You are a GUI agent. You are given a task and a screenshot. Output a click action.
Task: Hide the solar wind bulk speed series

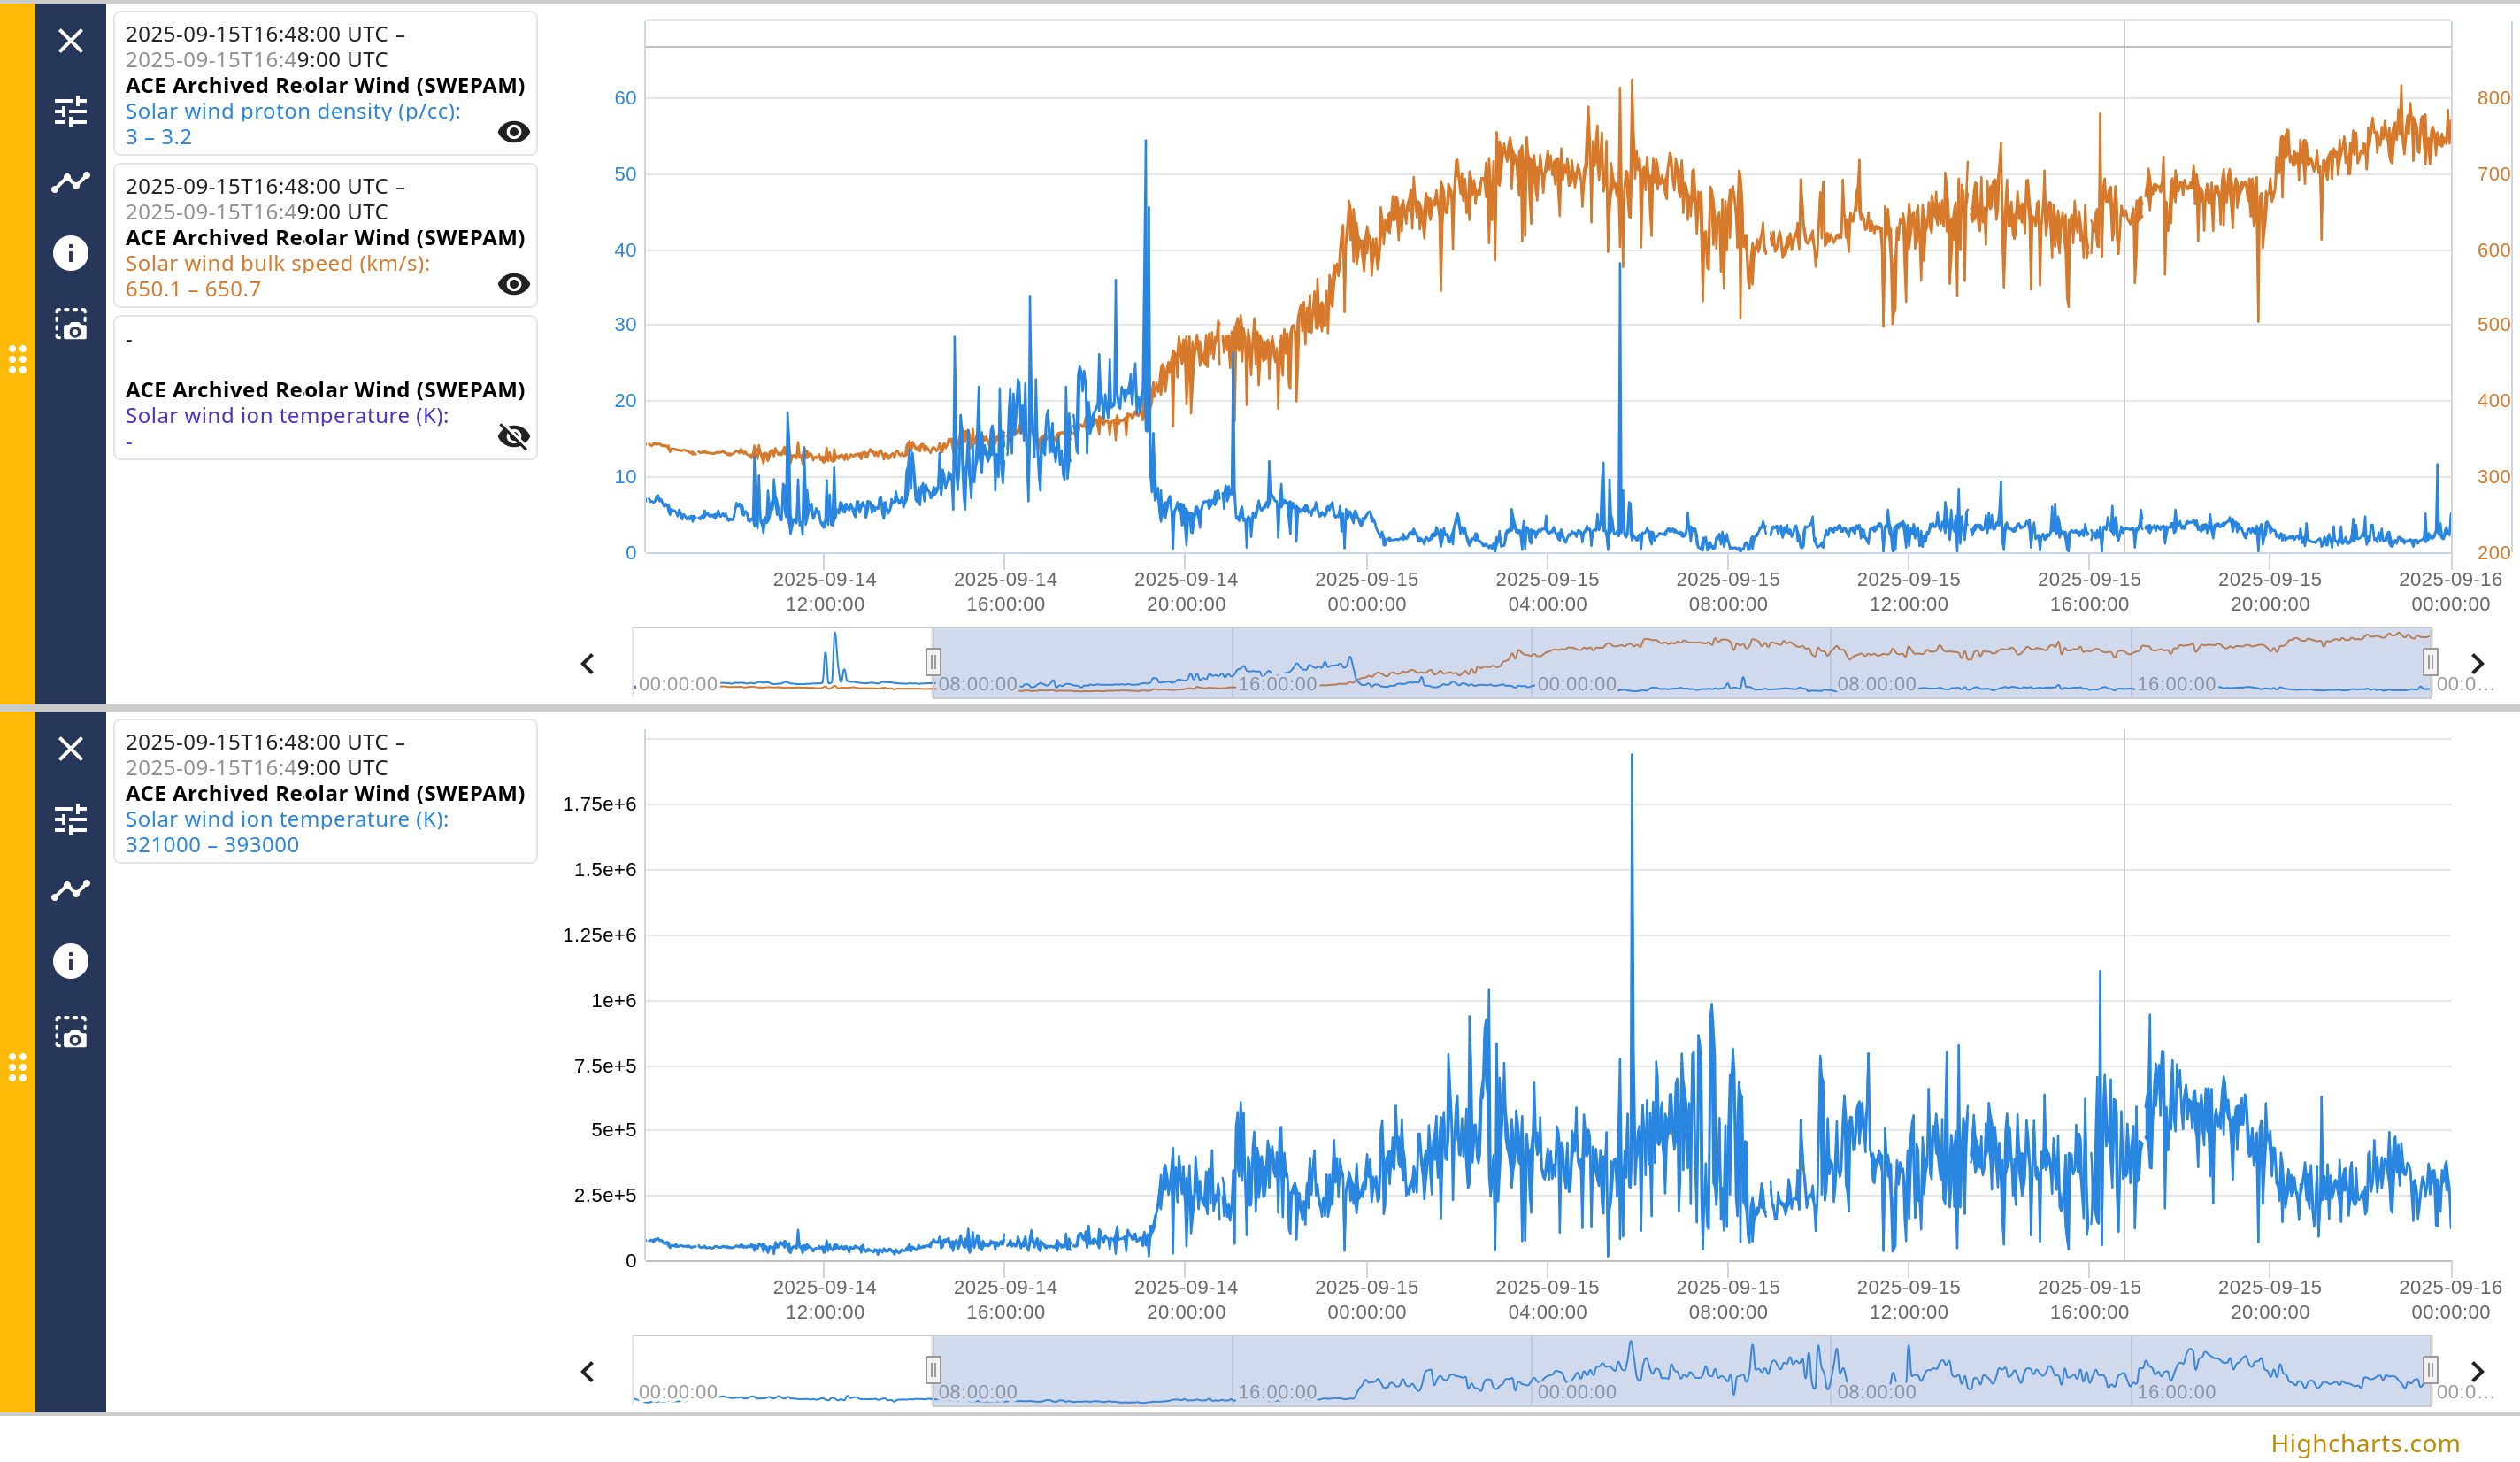(513, 284)
